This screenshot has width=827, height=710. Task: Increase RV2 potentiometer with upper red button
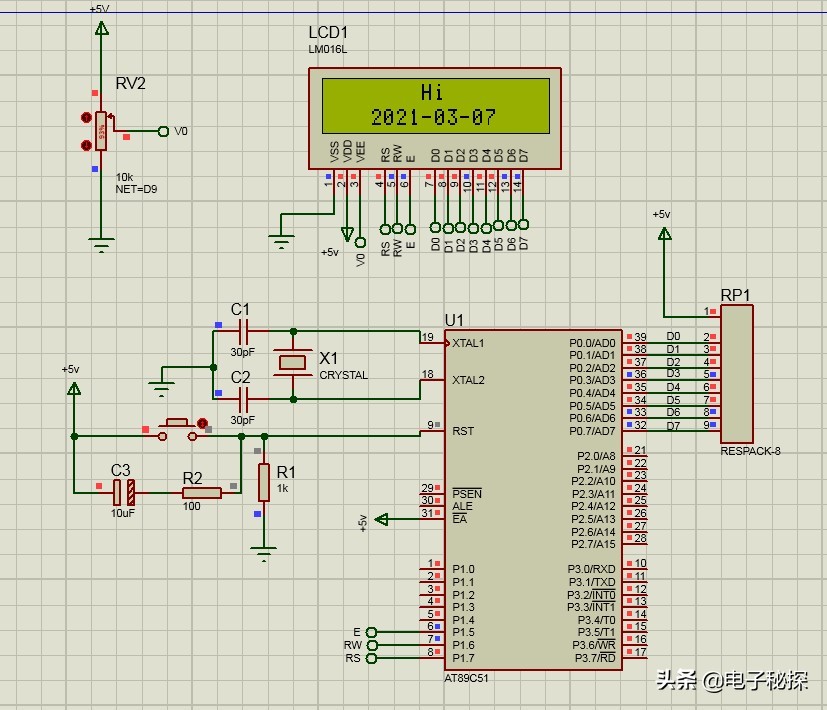pos(85,118)
